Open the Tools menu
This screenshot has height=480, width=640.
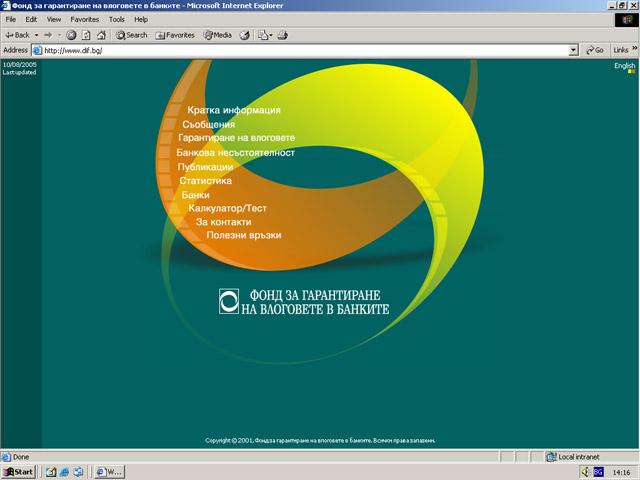(x=117, y=19)
